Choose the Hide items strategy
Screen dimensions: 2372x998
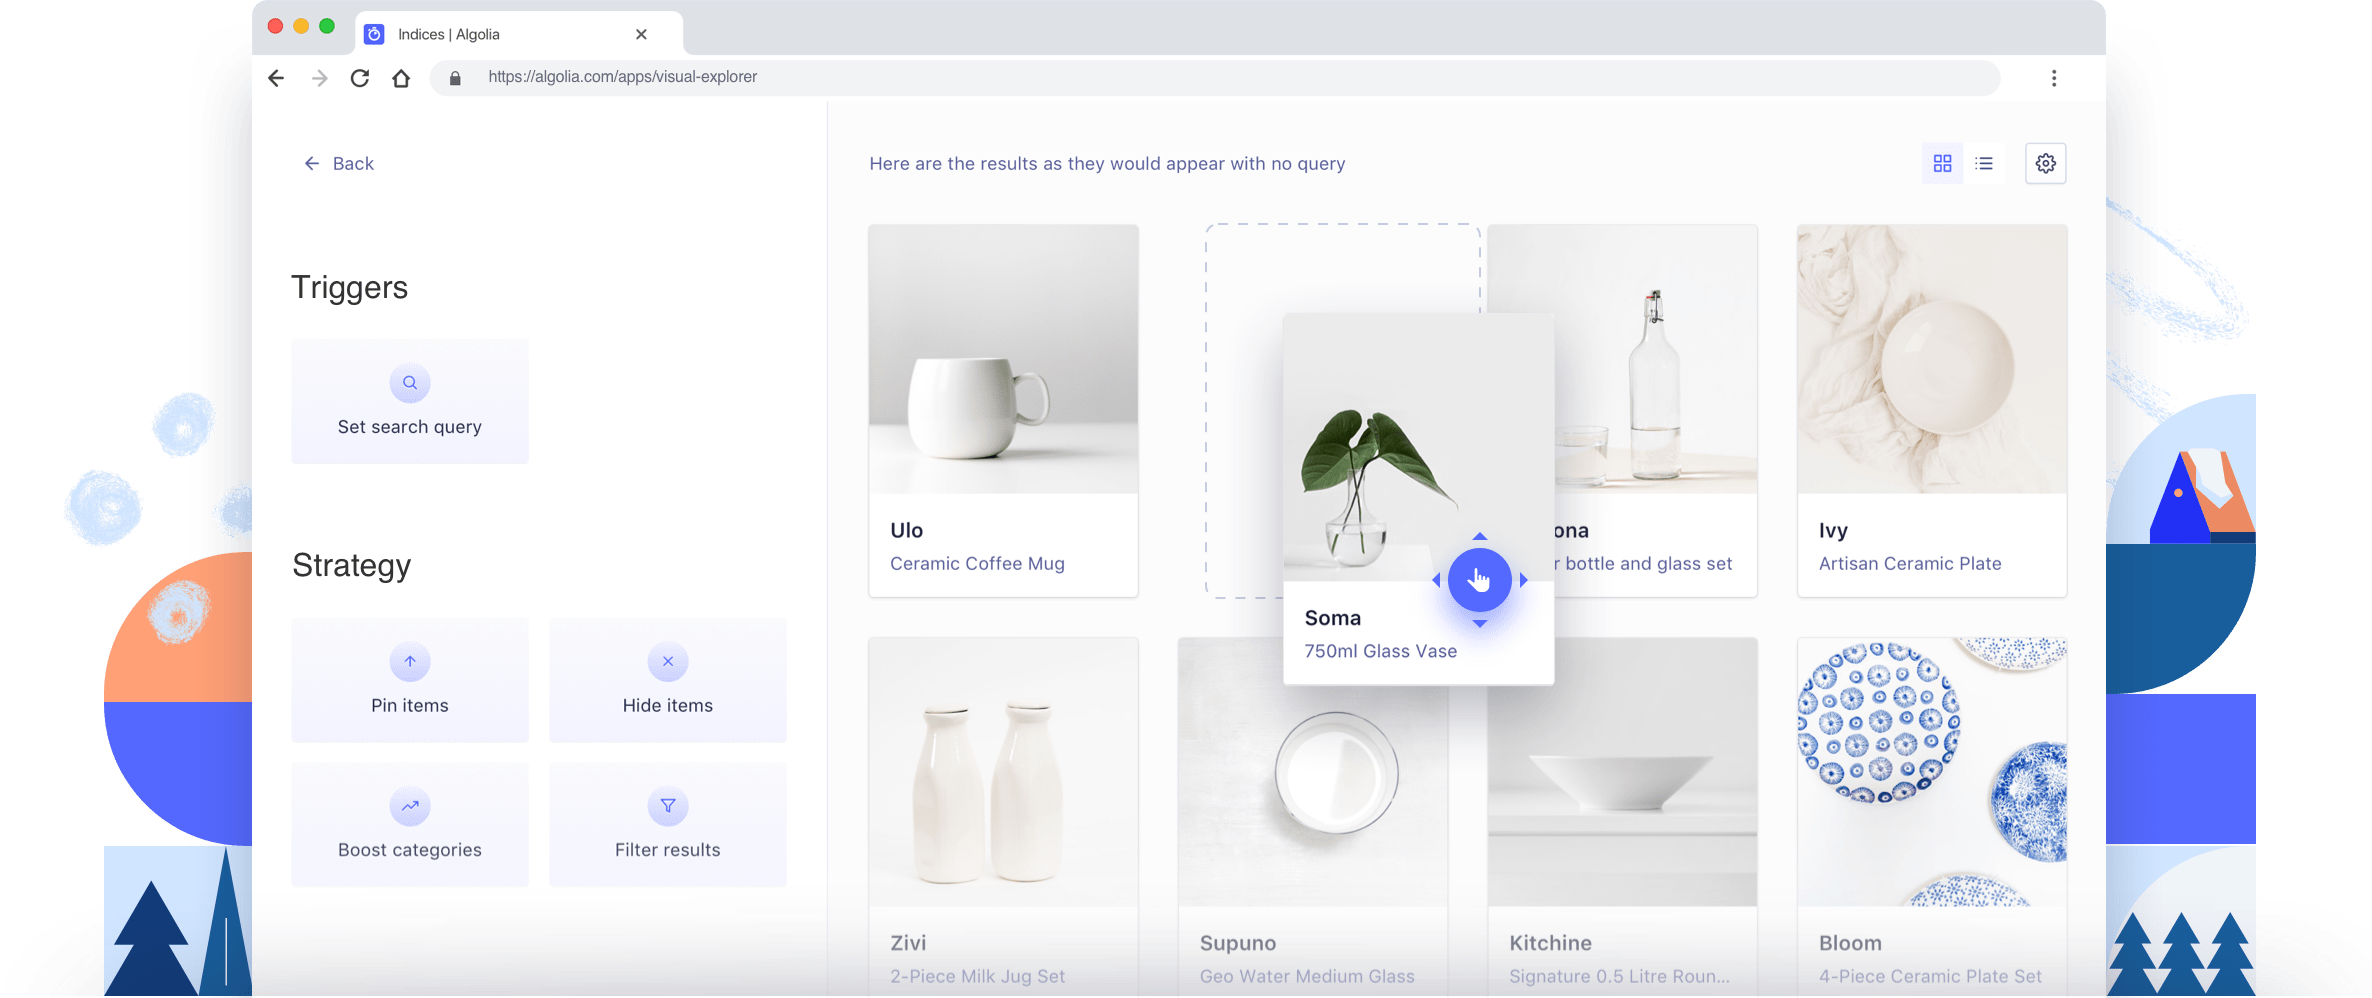[668, 680]
